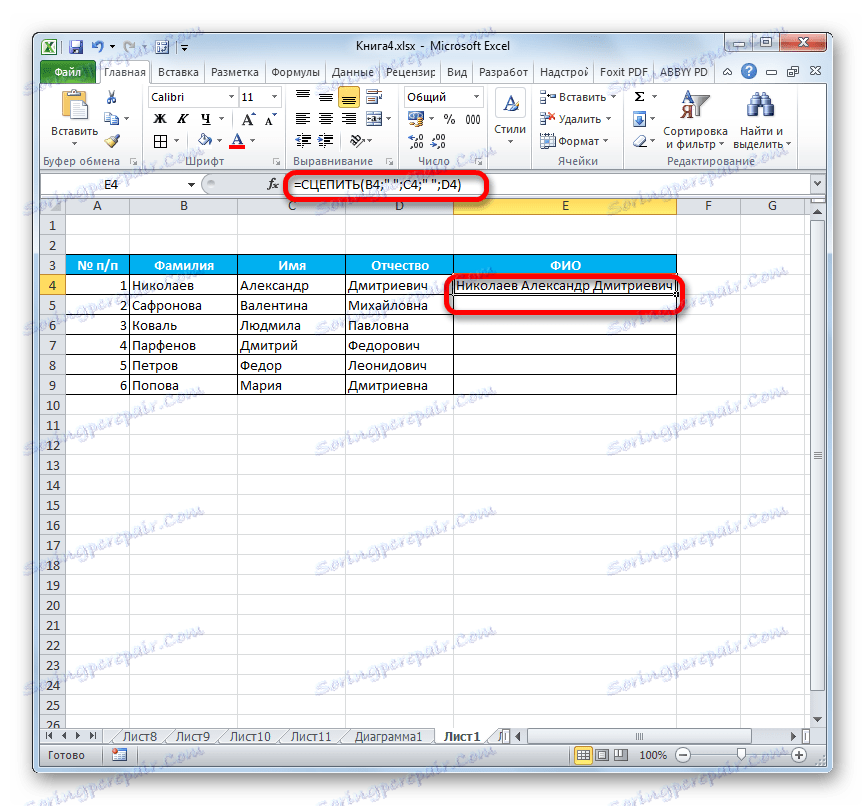
Task: Click the zoom in plus button
Action: tap(799, 755)
